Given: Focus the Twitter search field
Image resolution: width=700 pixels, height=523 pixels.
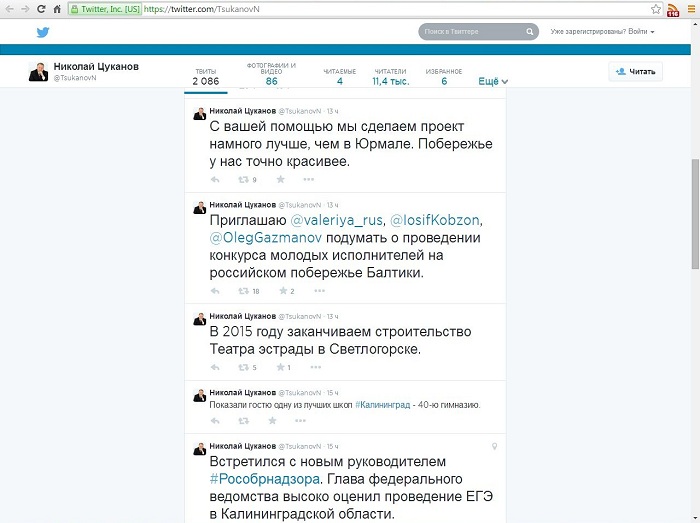Looking at the screenshot, I should [x=473, y=32].
